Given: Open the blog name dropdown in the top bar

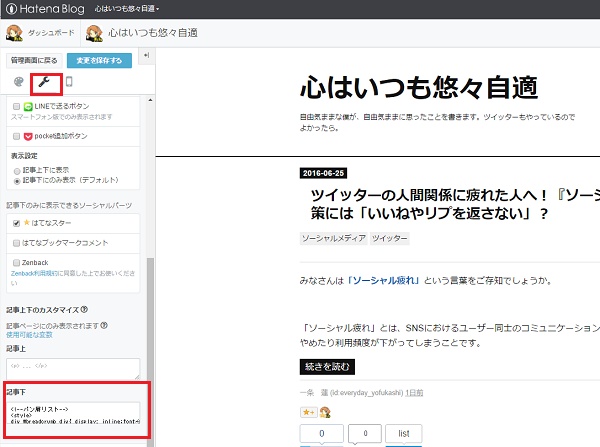Looking at the screenshot, I should (x=127, y=8).
